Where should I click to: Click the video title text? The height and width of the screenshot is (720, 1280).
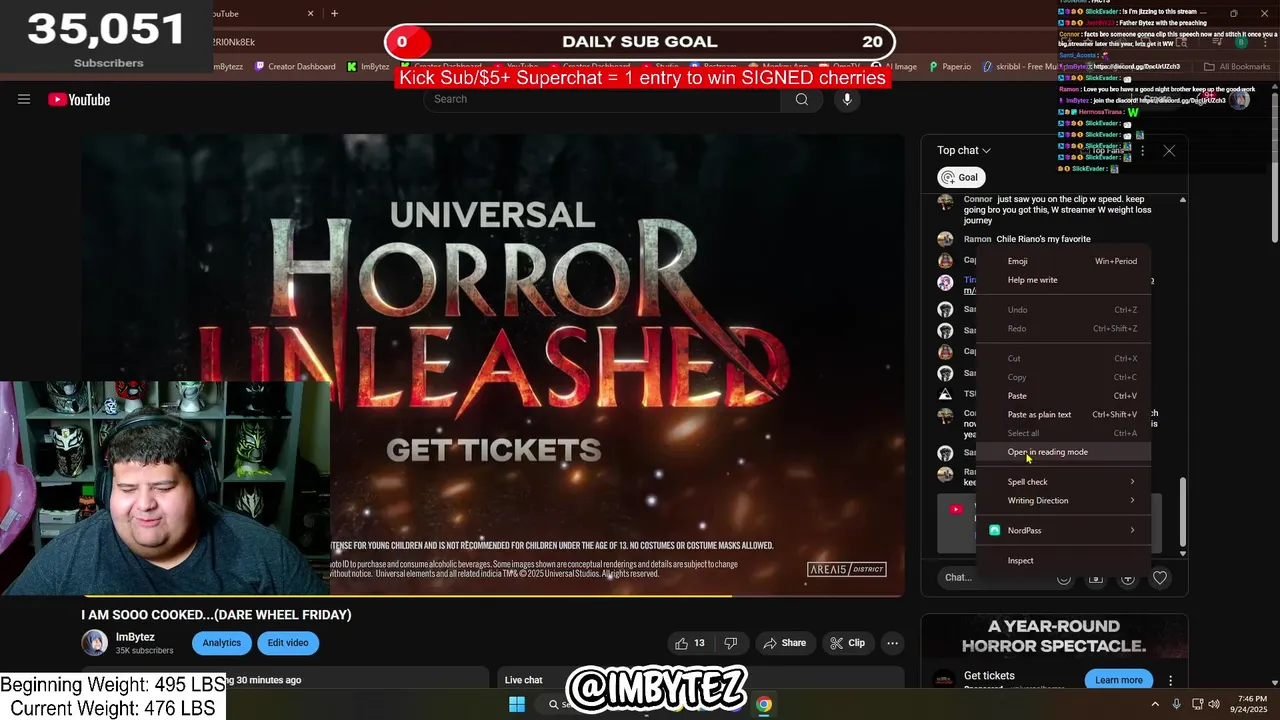216,614
